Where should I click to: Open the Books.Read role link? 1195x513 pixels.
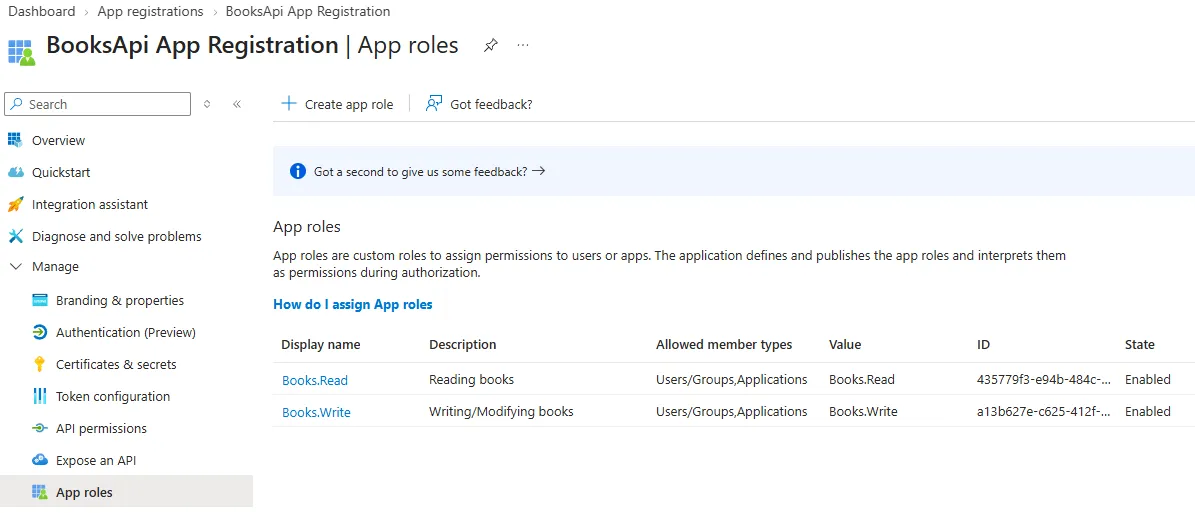[315, 380]
